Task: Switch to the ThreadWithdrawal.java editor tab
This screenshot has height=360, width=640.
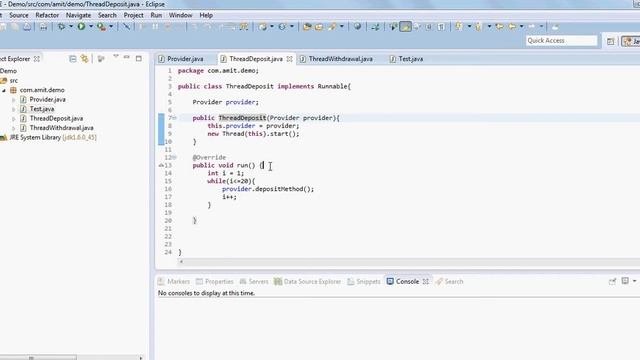Action: click(x=340, y=59)
